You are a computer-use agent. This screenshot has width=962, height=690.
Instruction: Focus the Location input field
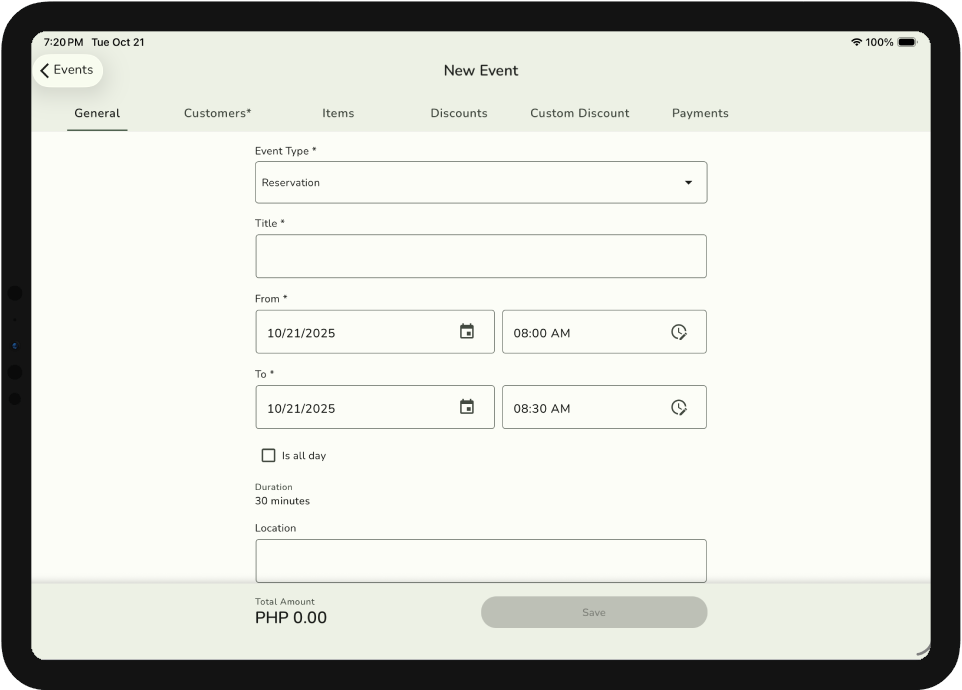[x=481, y=560]
